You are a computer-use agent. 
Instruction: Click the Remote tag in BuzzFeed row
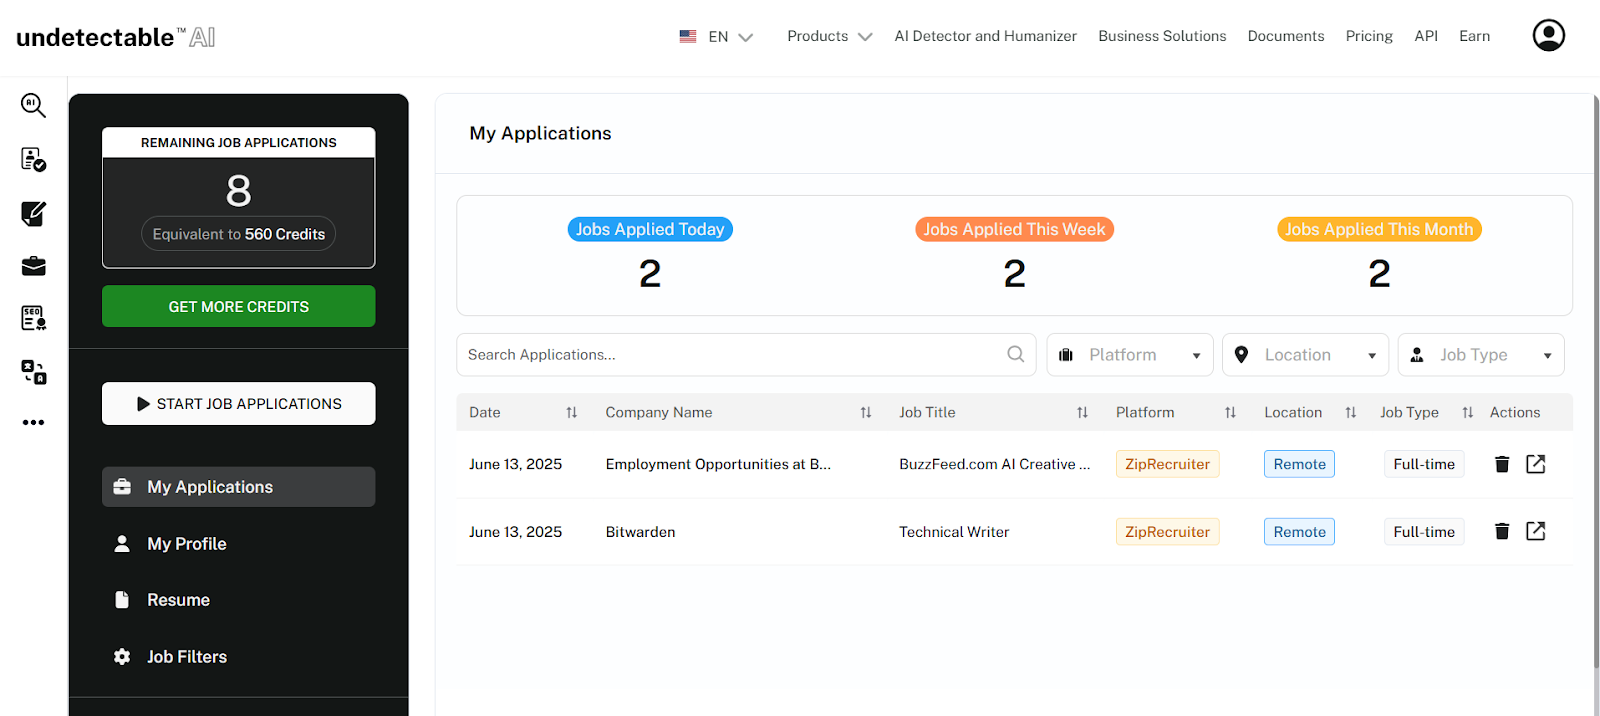pos(1299,464)
